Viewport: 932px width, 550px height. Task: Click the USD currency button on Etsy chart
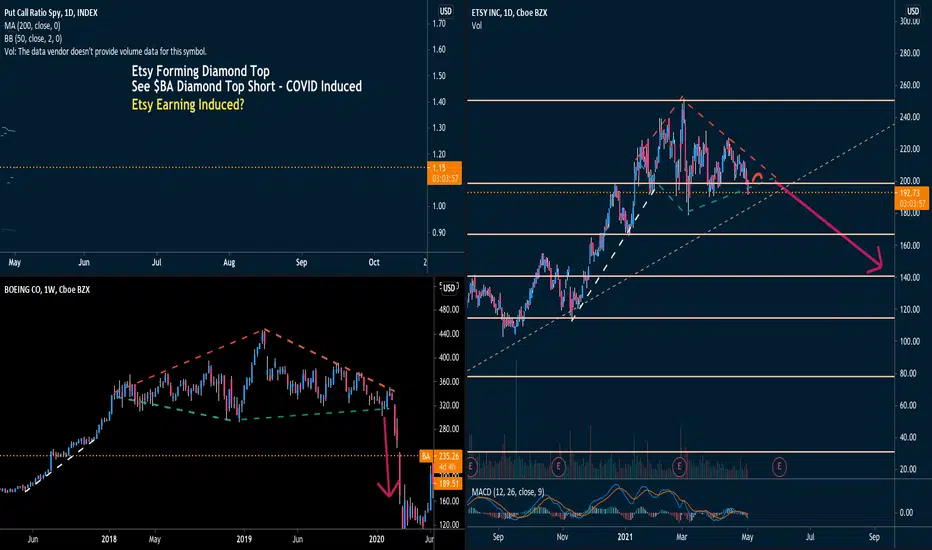pos(912,11)
